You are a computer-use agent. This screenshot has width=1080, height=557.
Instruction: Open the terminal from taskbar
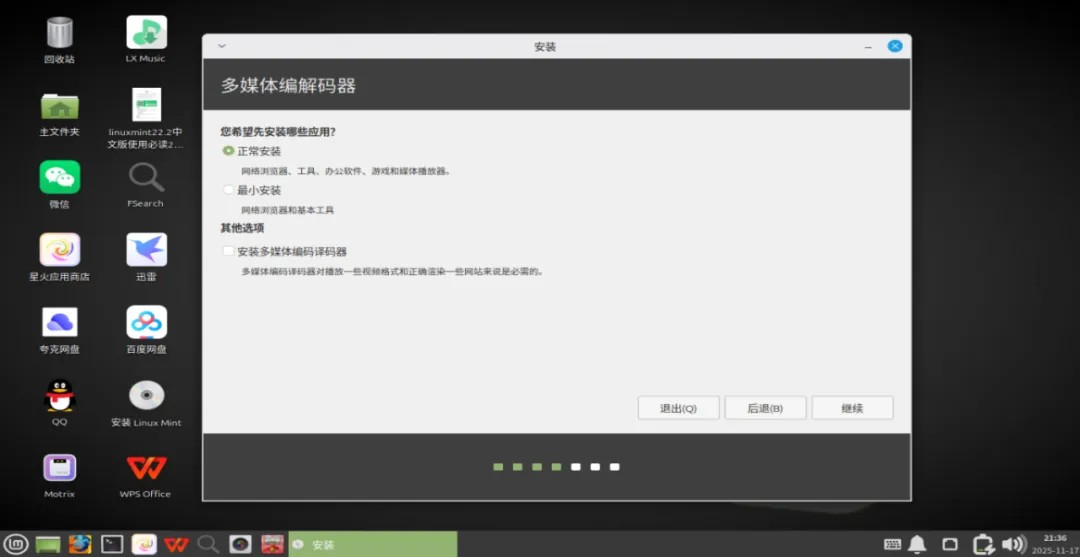coord(112,544)
